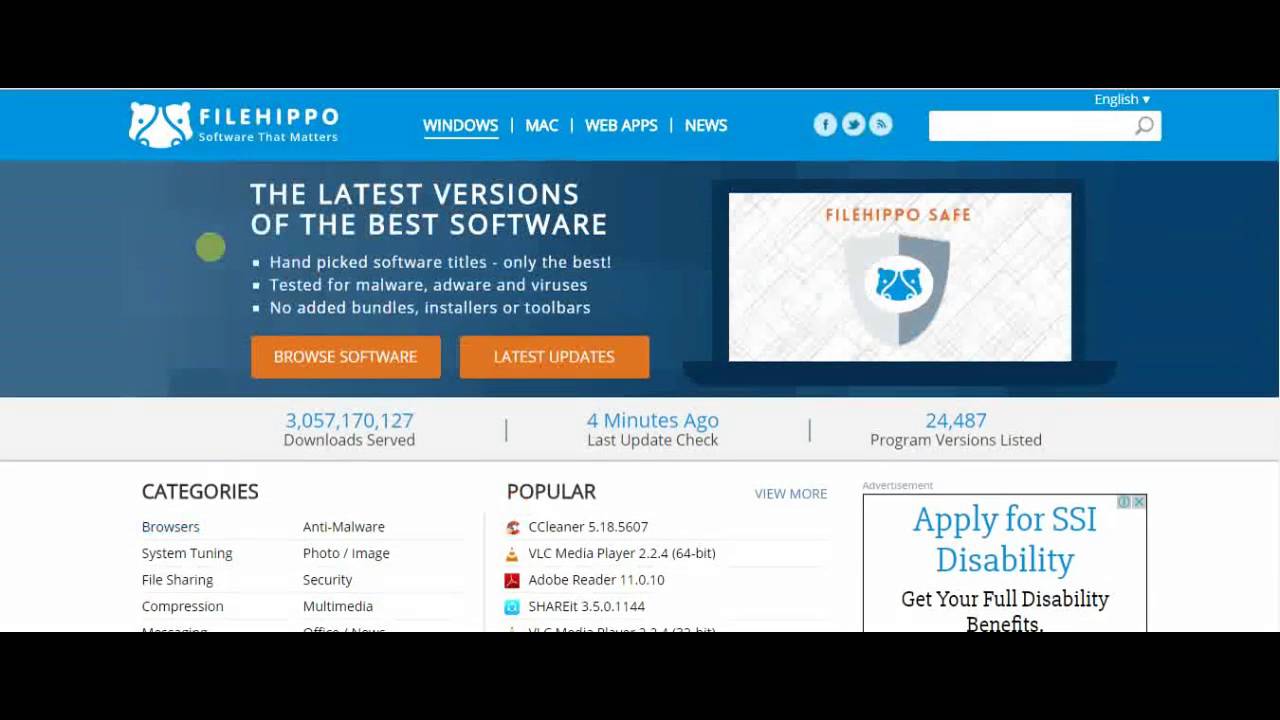Open the Multimedia category
1280x720 pixels.
click(338, 606)
